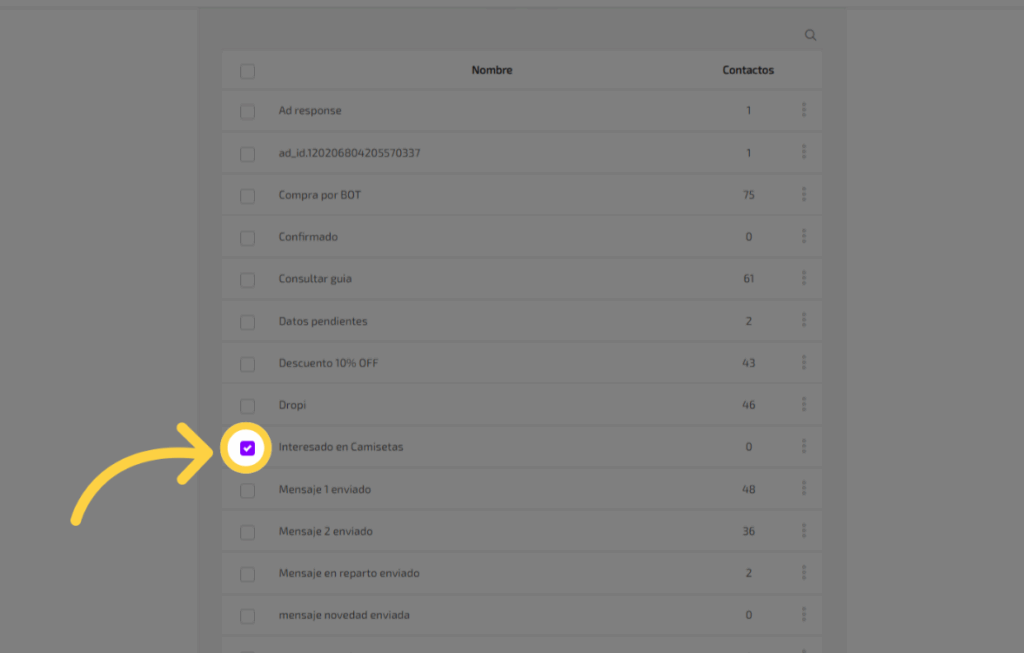Click the Consultar guia tag name
Viewport: 1024px width, 653px height.
(315, 279)
